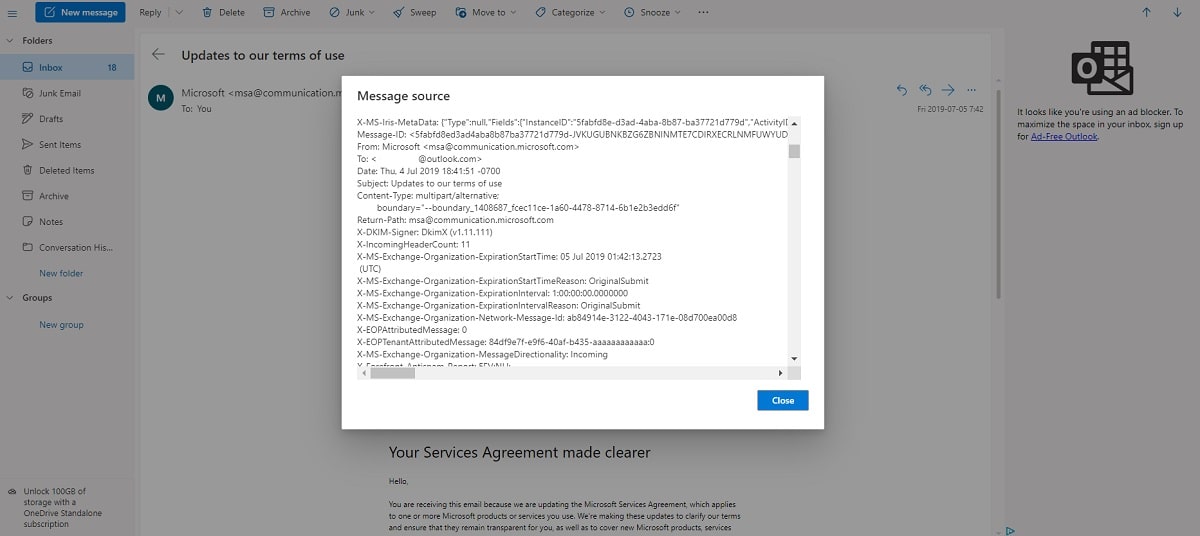Click the scroll down arrow in message source
1200x536 pixels.
[x=794, y=358]
